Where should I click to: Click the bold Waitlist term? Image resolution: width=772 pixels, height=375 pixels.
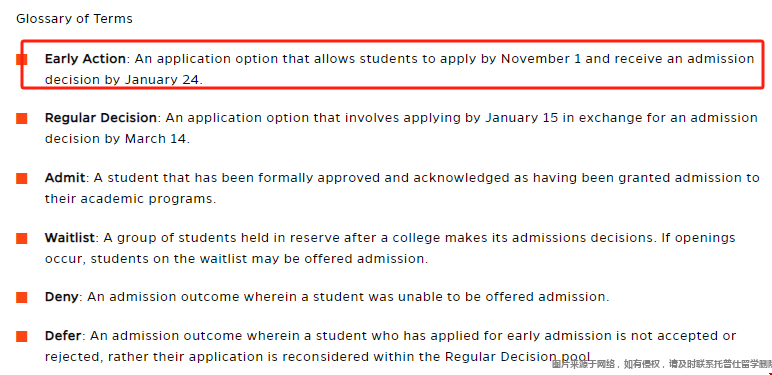pyautogui.click(x=69, y=238)
